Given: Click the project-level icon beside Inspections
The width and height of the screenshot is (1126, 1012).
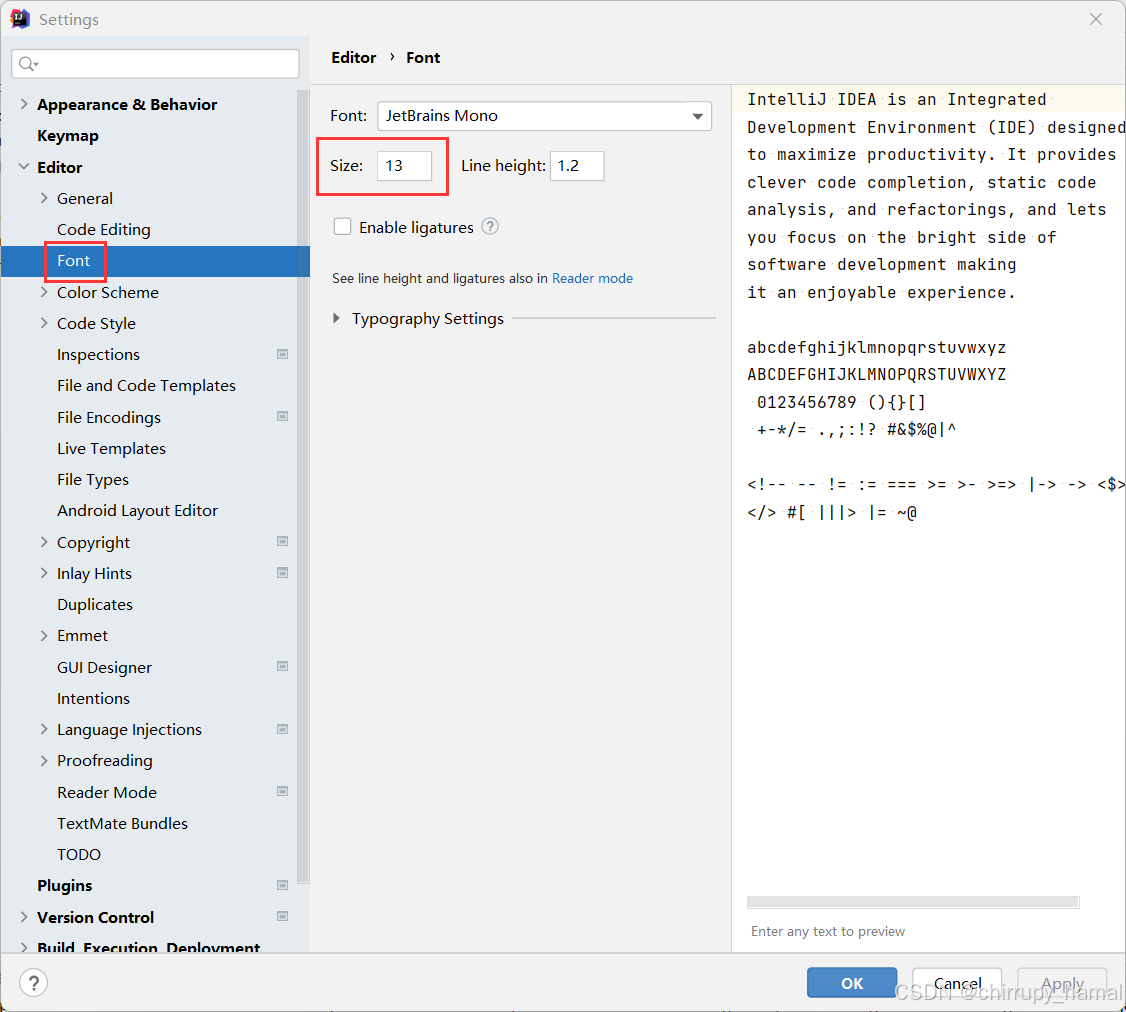Looking at the screenshot, I should pos(282,354).
